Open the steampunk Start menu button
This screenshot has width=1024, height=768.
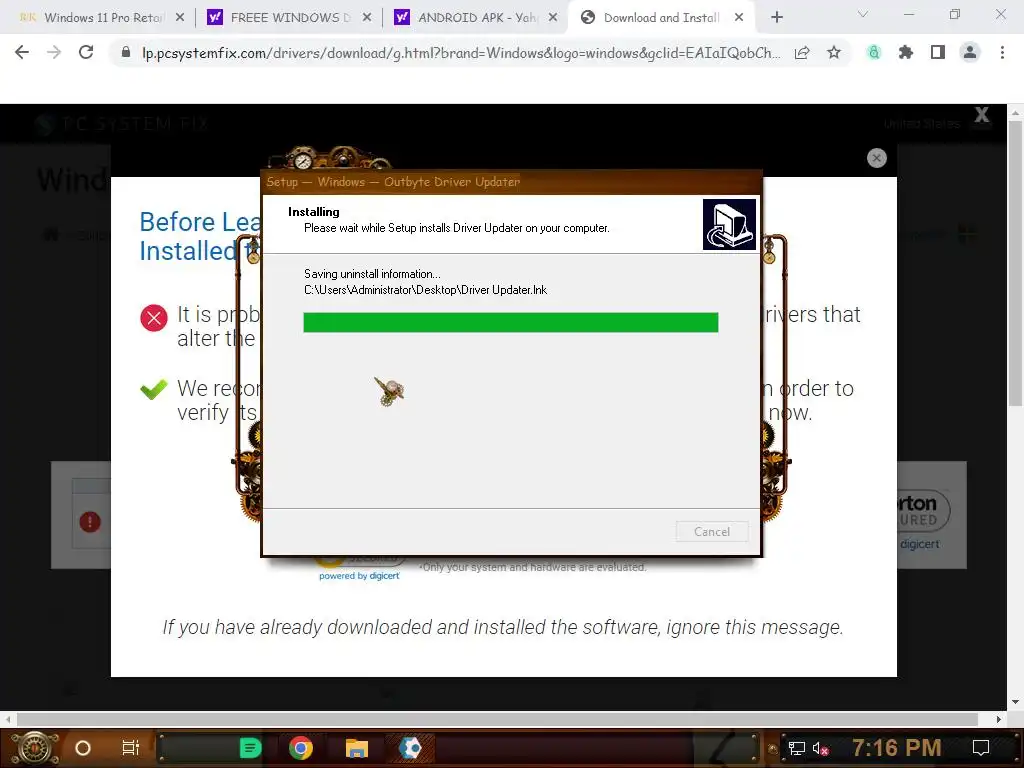(35, 748)
